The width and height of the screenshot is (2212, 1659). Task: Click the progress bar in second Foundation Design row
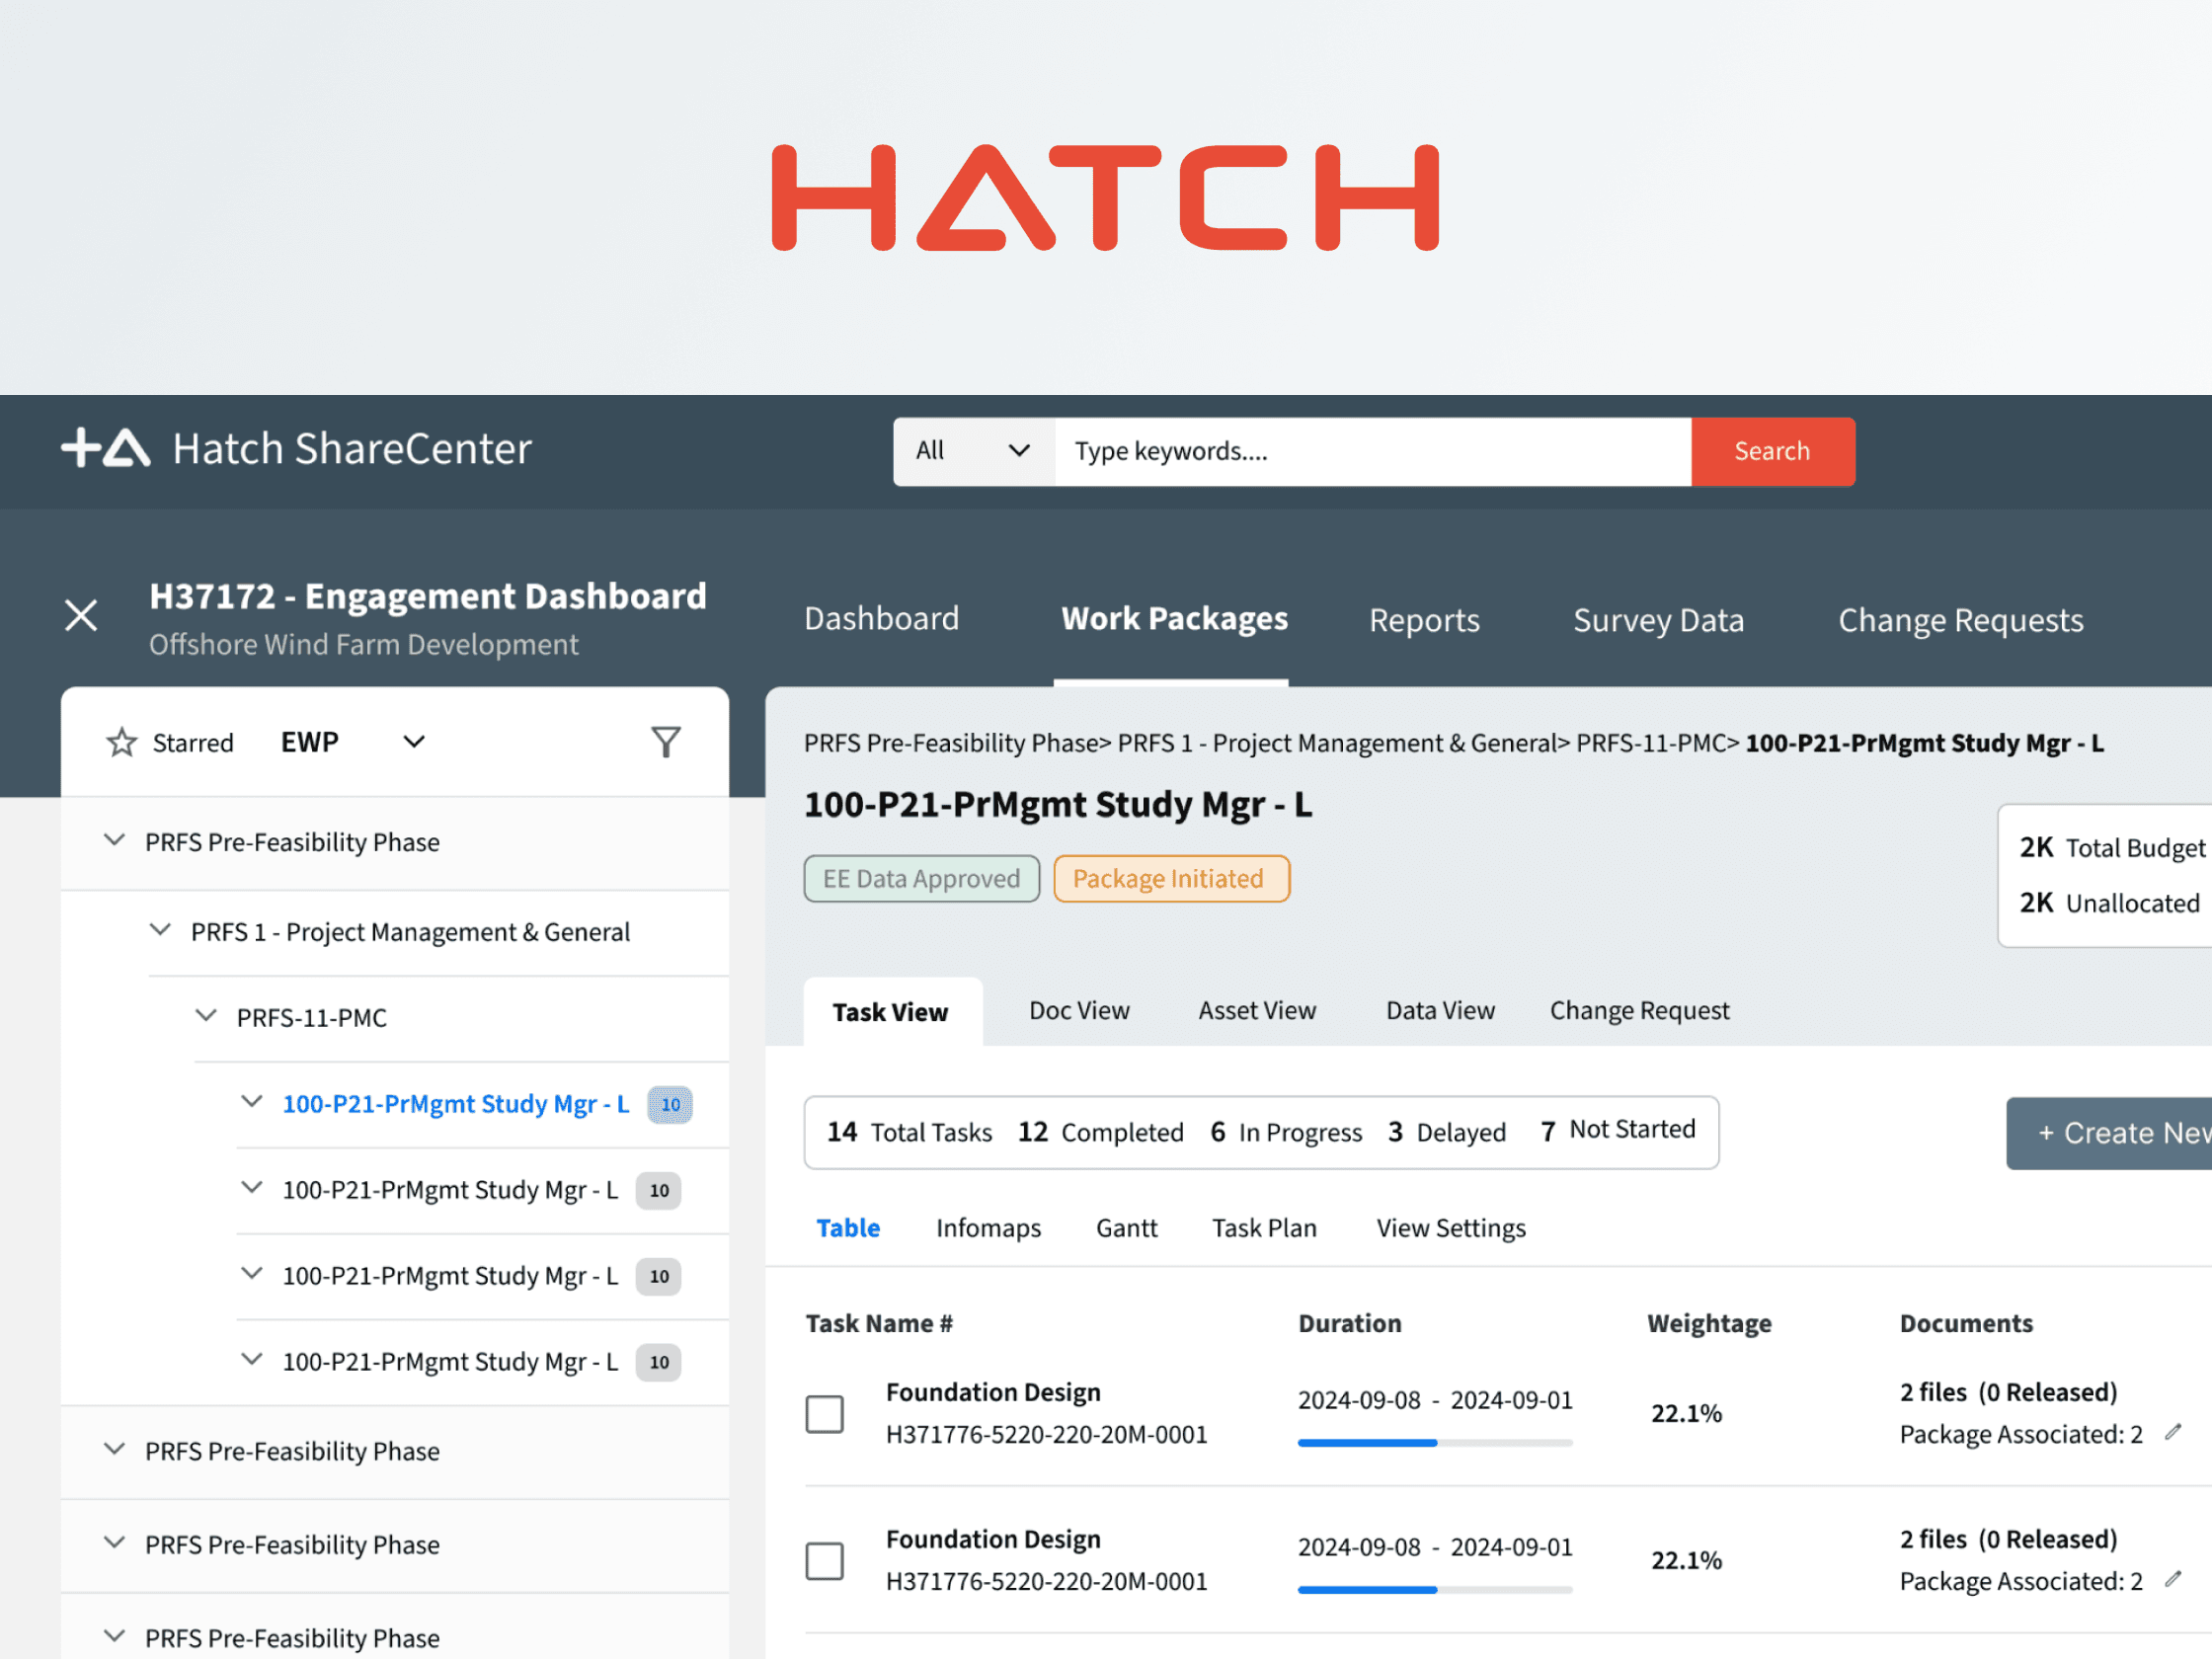pos(1435,1590)
